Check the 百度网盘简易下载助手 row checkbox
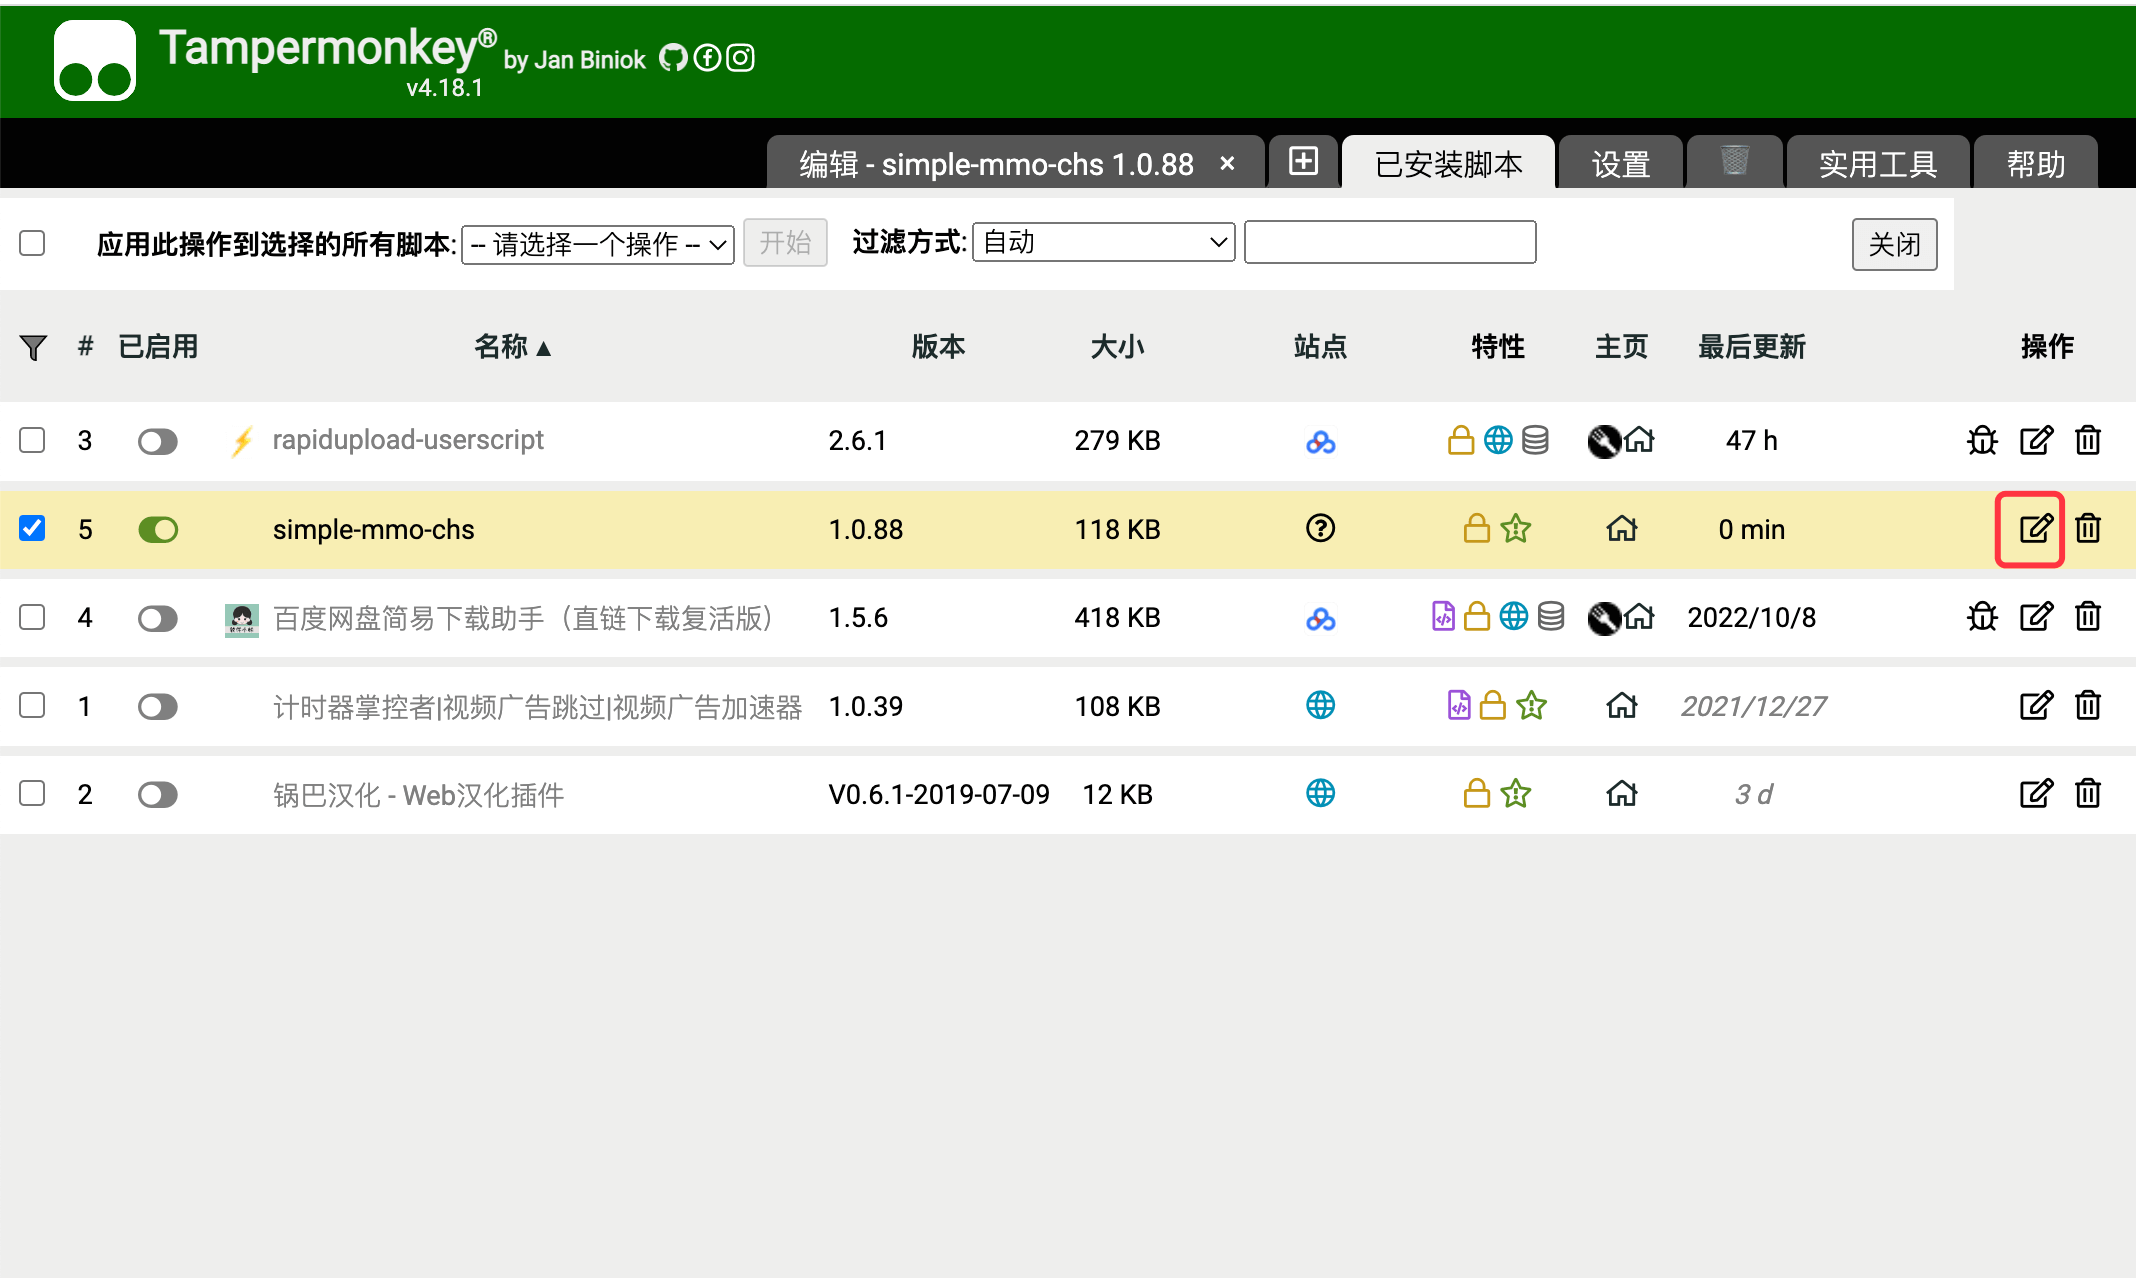This screenshot has width=2136, height=1278. [x=32, y=617]
